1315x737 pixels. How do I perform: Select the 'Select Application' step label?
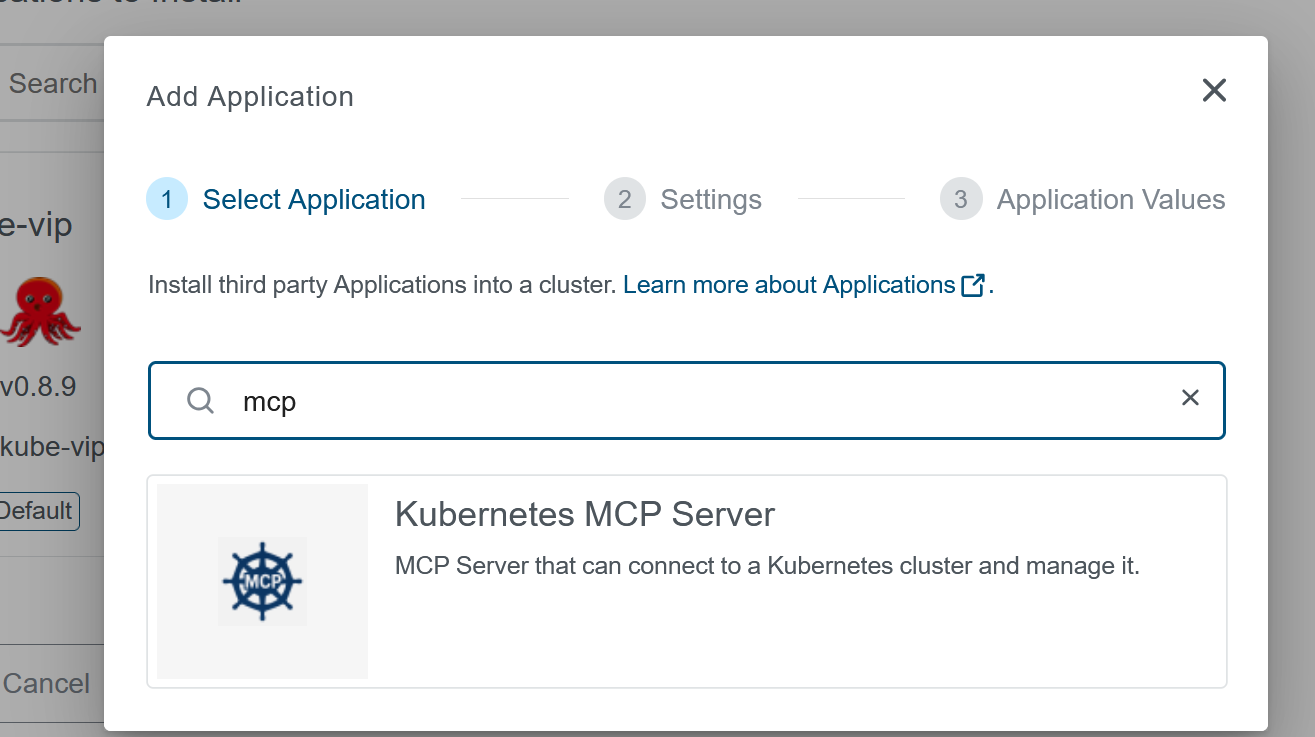coord(314,200)
